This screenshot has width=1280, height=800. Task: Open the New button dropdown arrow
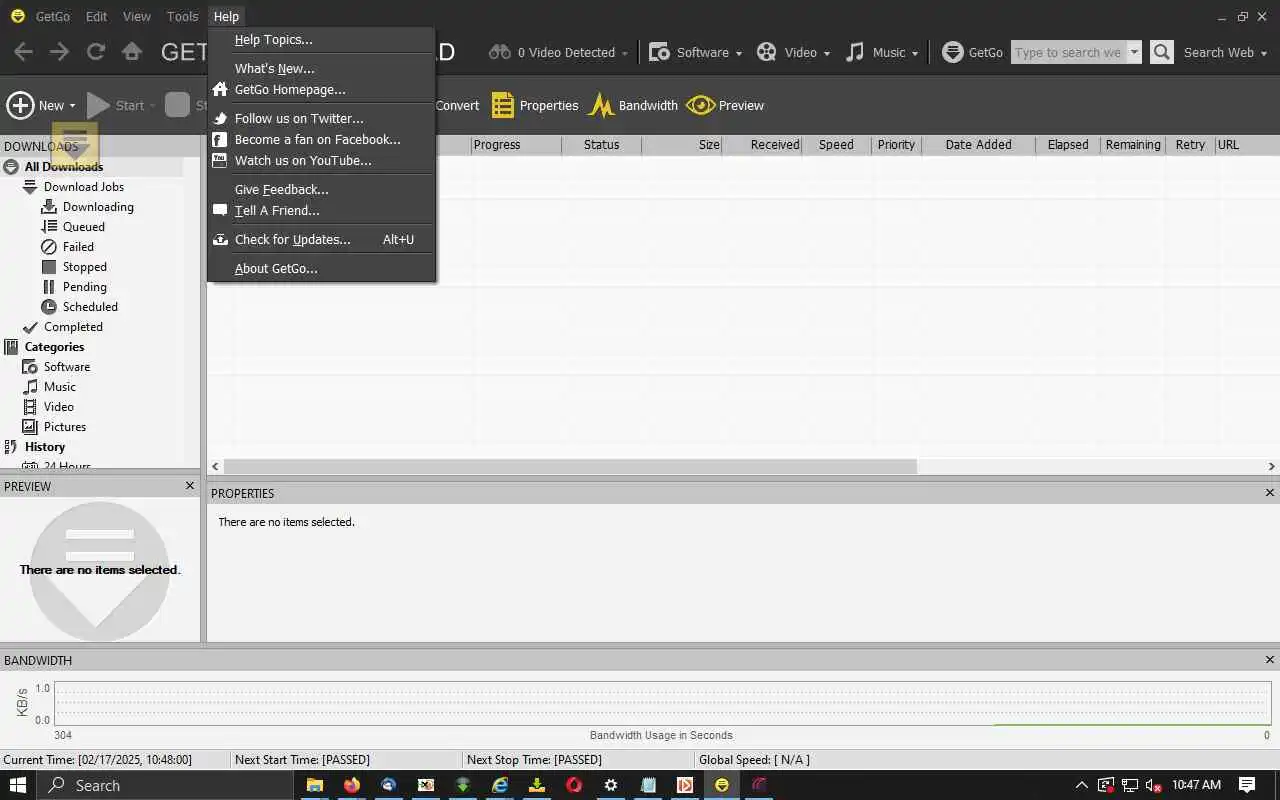tap(72, 106)
